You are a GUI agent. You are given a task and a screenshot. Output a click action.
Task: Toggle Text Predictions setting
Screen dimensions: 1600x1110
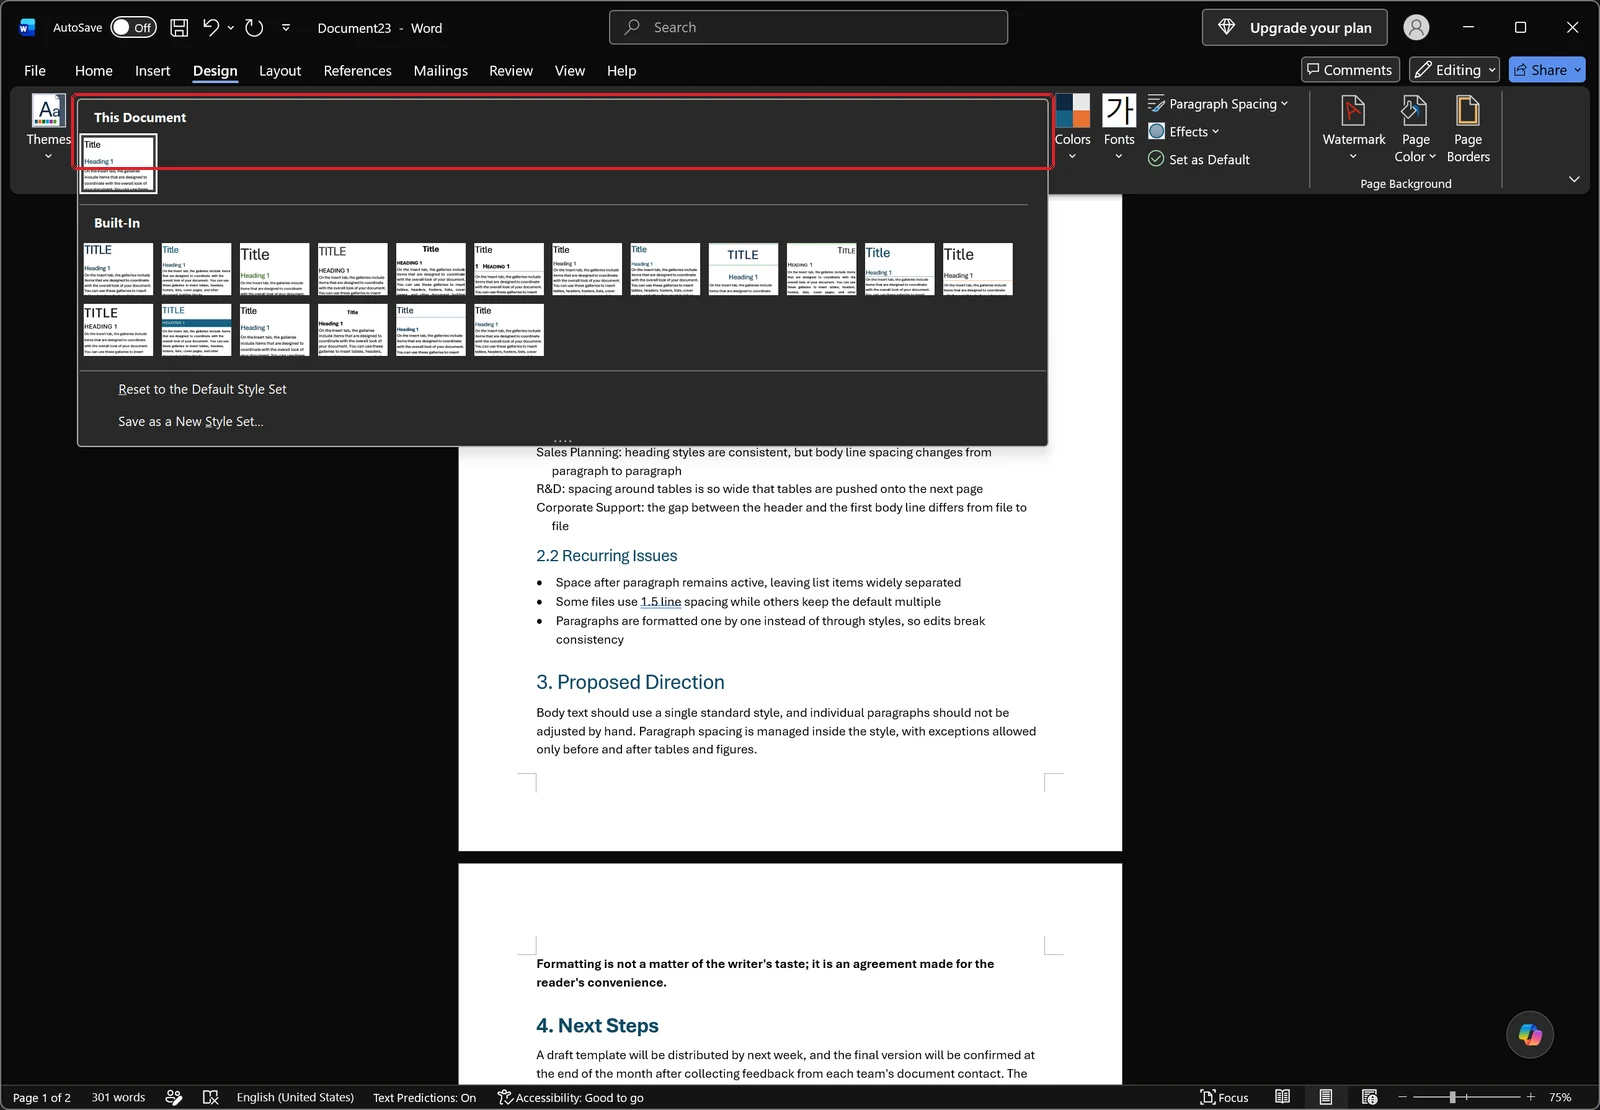[x=424, y=1097]
